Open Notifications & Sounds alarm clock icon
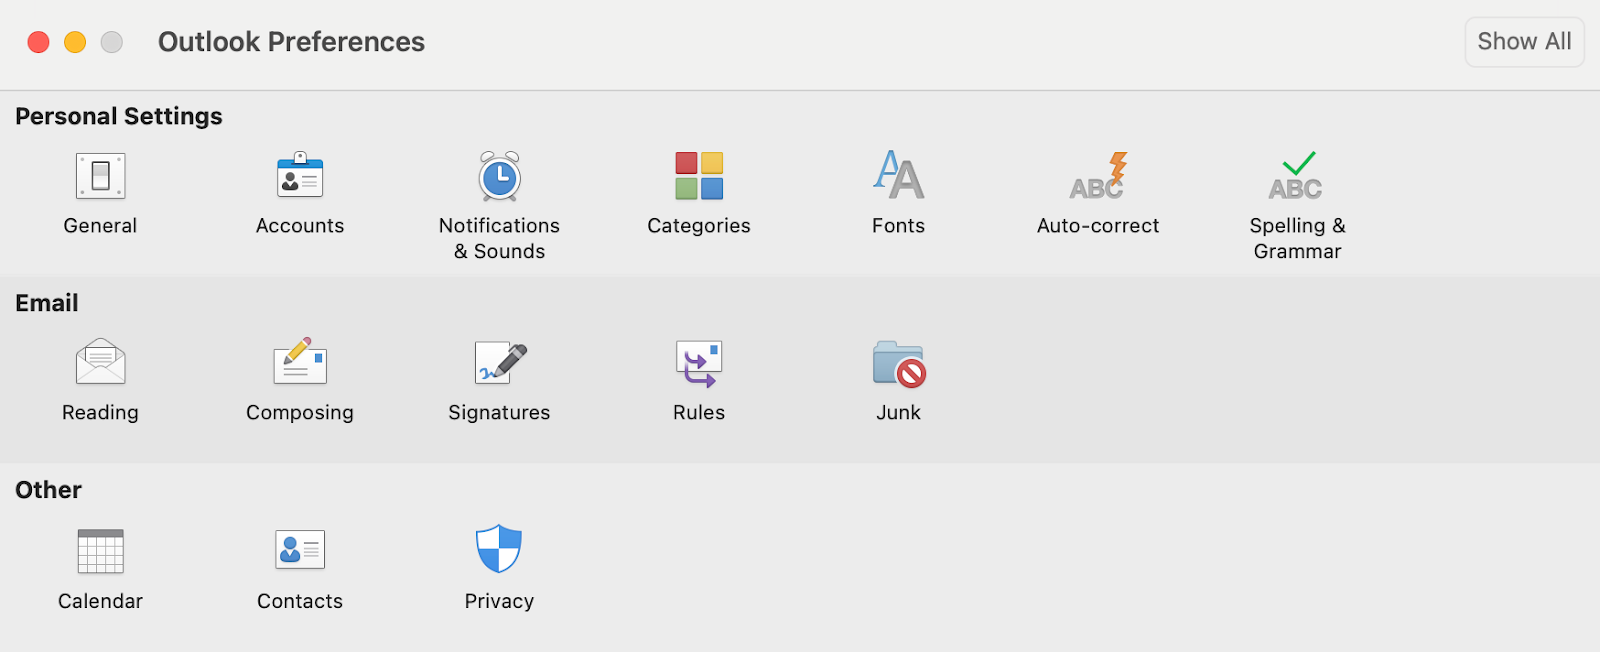This screenshot has width=1600, height=652. tap(499, 176)
